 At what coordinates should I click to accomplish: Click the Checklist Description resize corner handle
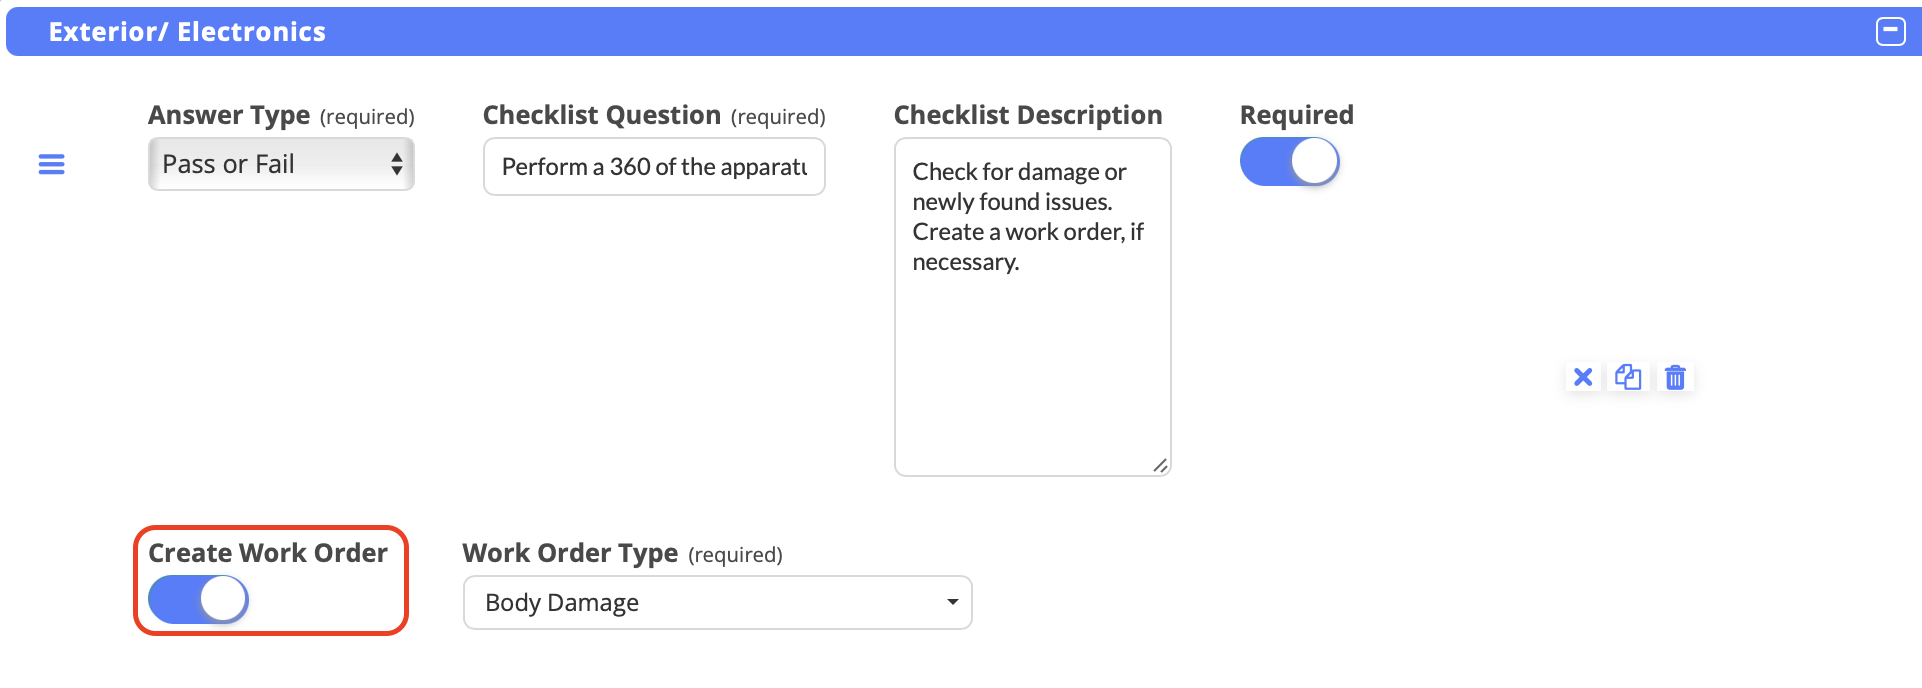(x=1160, y=465)
